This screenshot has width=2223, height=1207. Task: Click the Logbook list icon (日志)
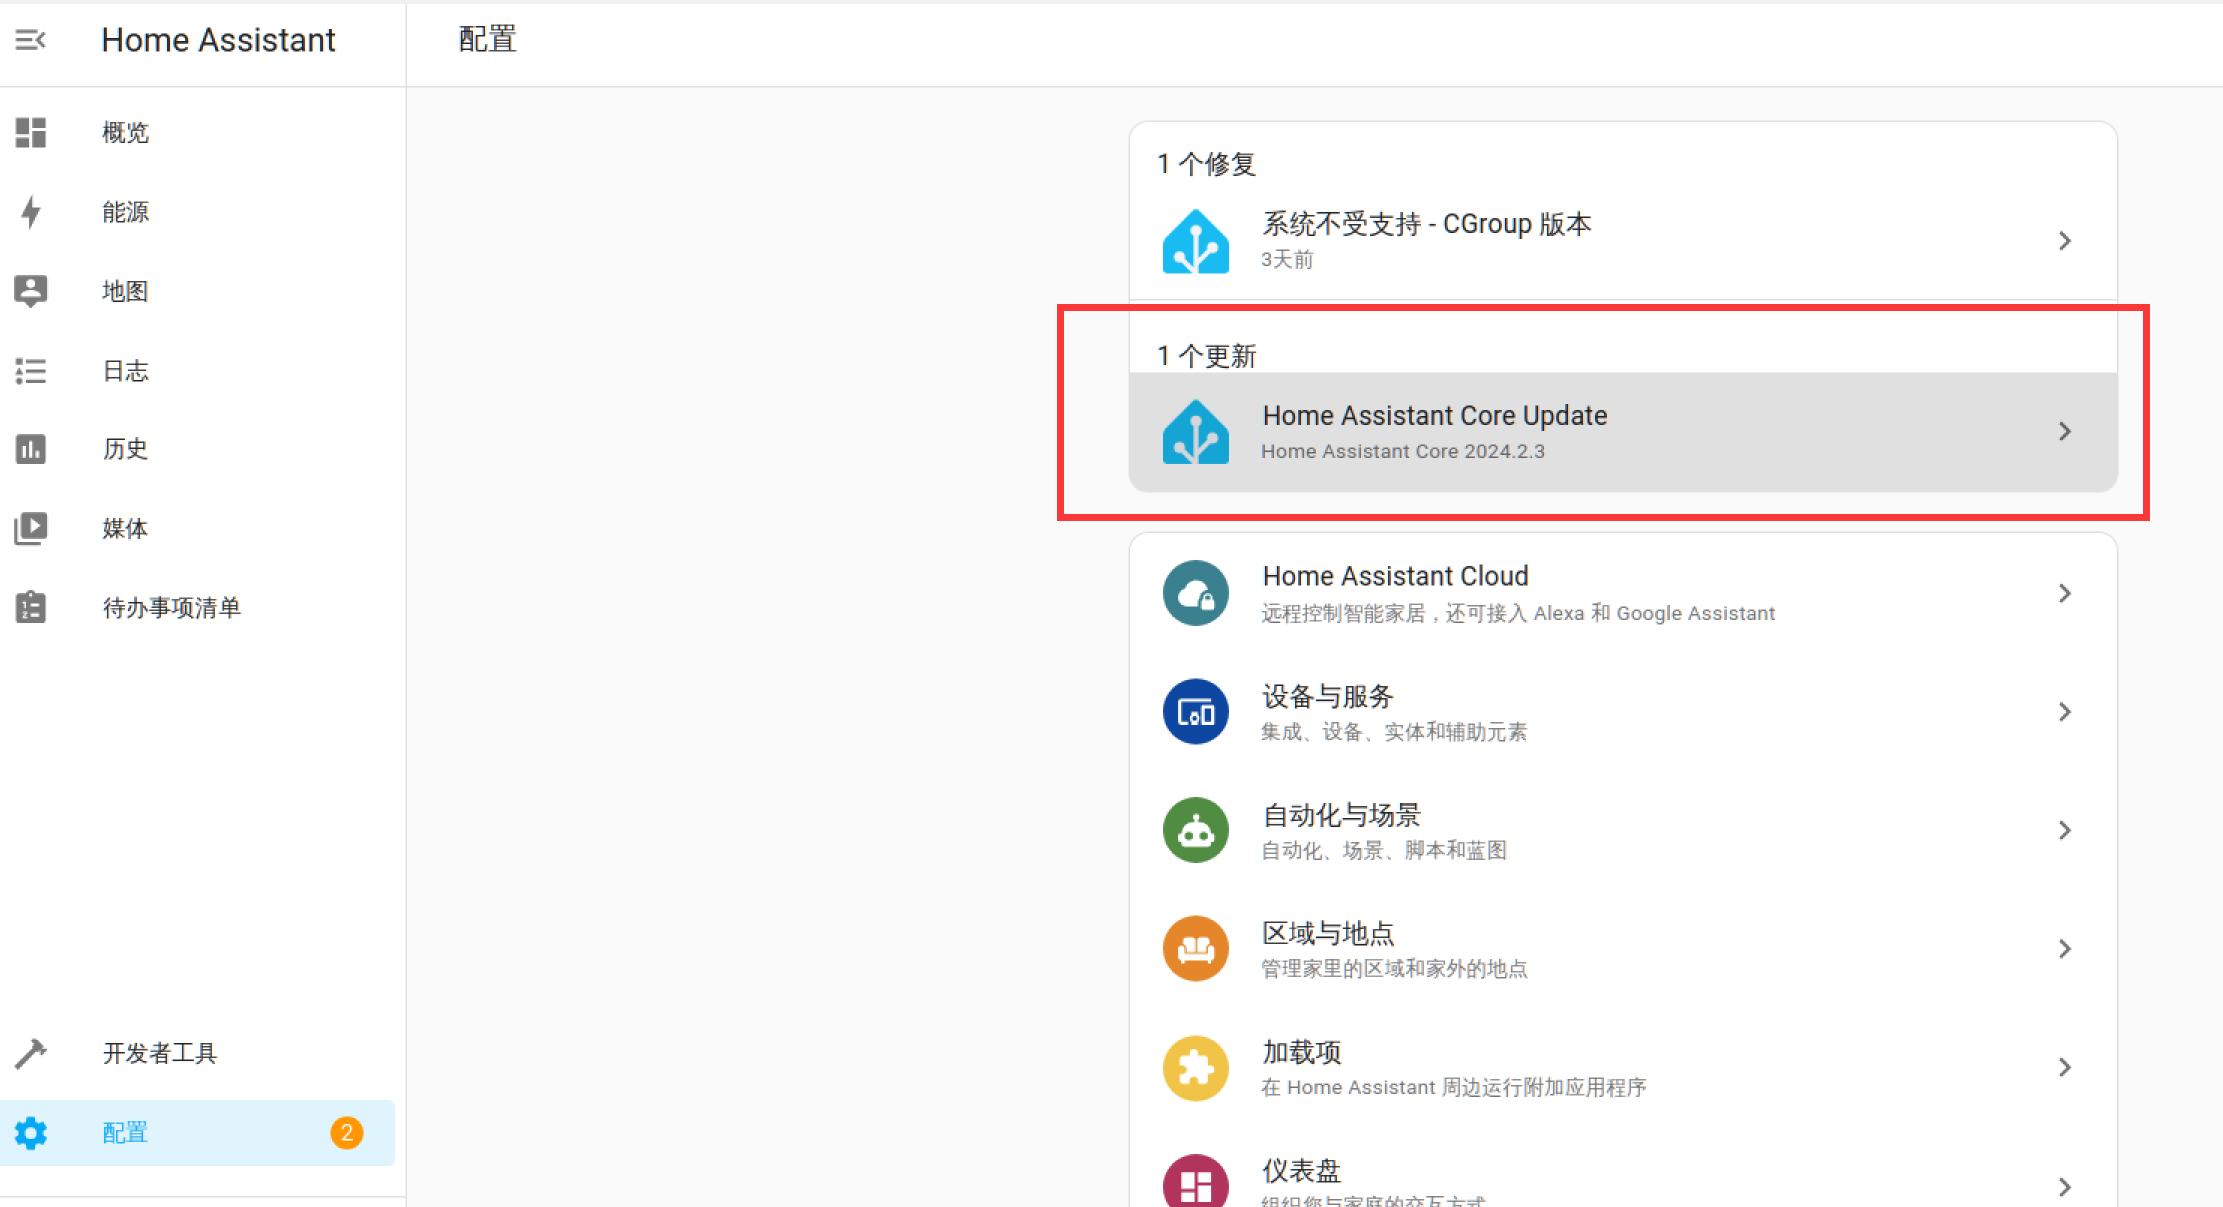point(31,371)
